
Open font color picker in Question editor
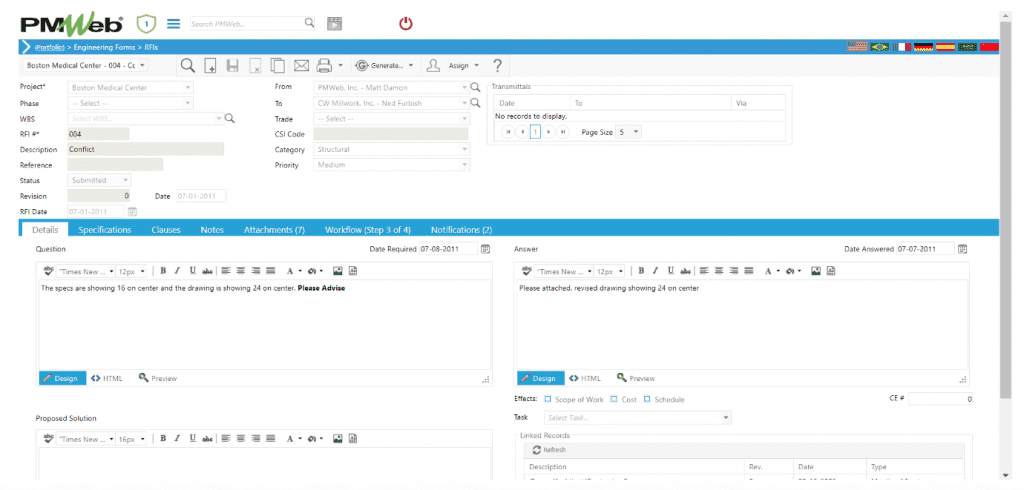coord(295,270)
